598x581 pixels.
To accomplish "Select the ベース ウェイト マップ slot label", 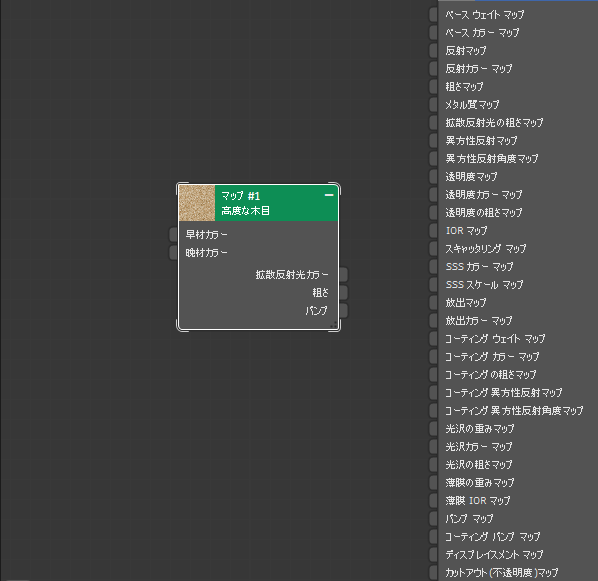I will 485,14.
